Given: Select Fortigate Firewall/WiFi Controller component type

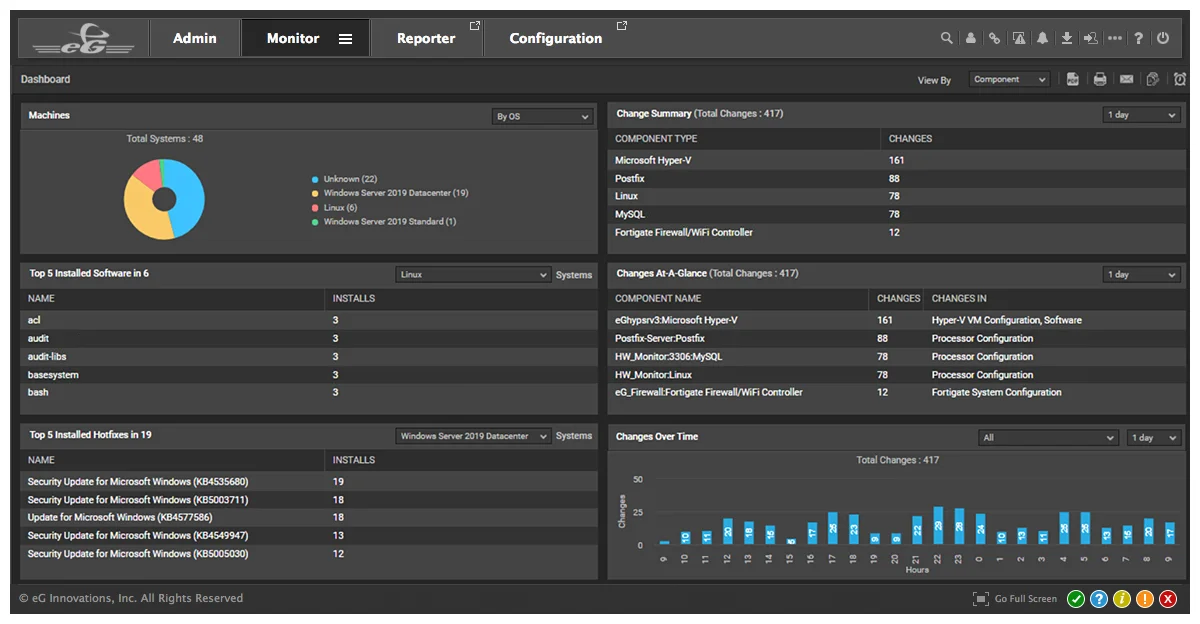Looking at the screenshot, I should 897,232.
